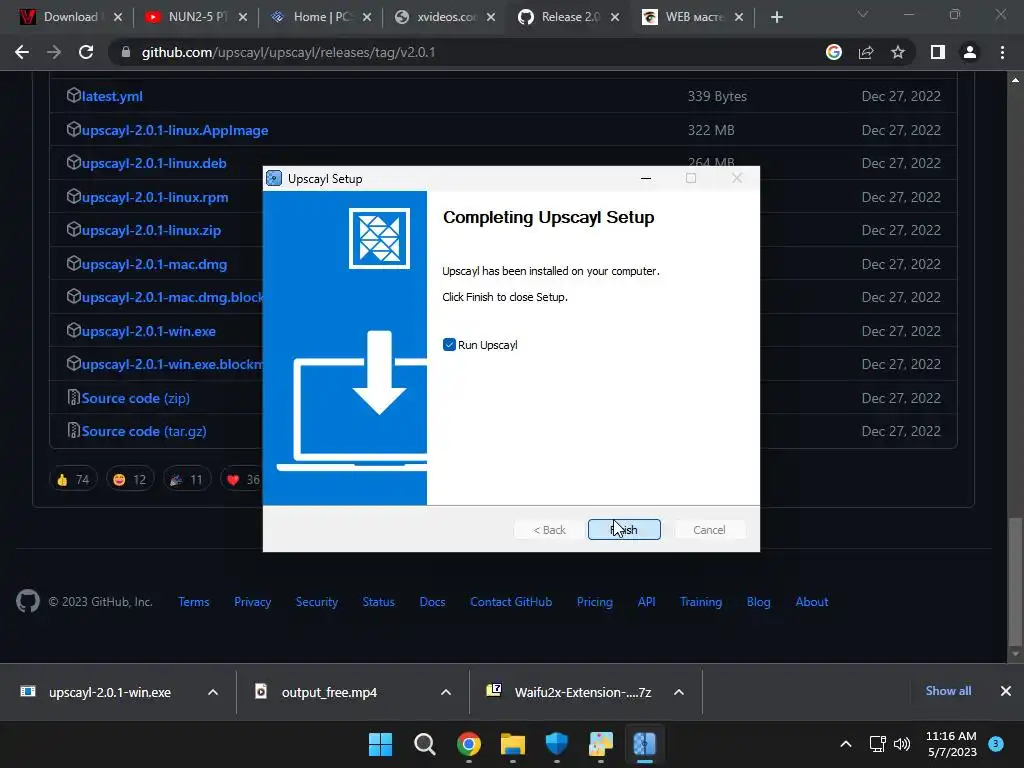Viewport: 1024px width, 768px height.
Task: Minimize the Upscayl Setup dialog
Action: coord(646,178)
